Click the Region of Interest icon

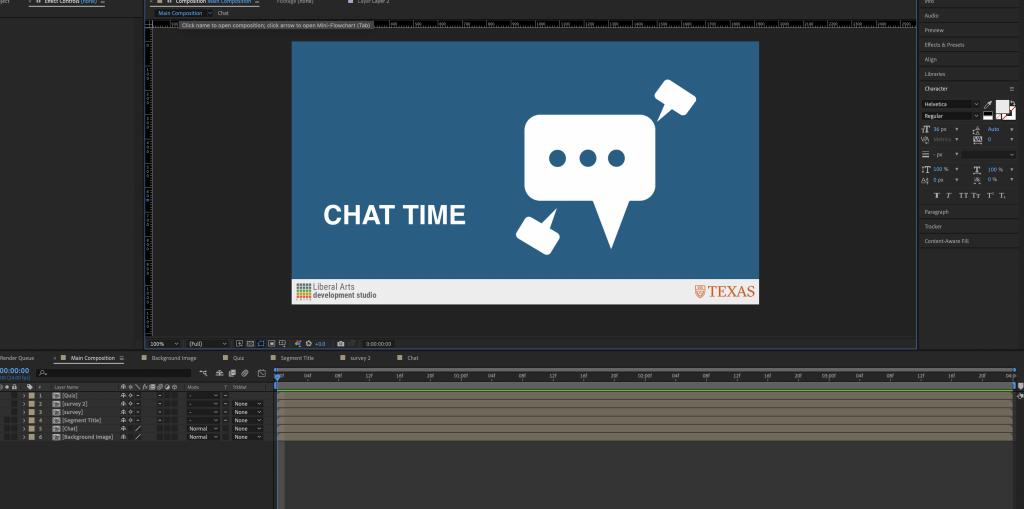click(x=272, y=344)
